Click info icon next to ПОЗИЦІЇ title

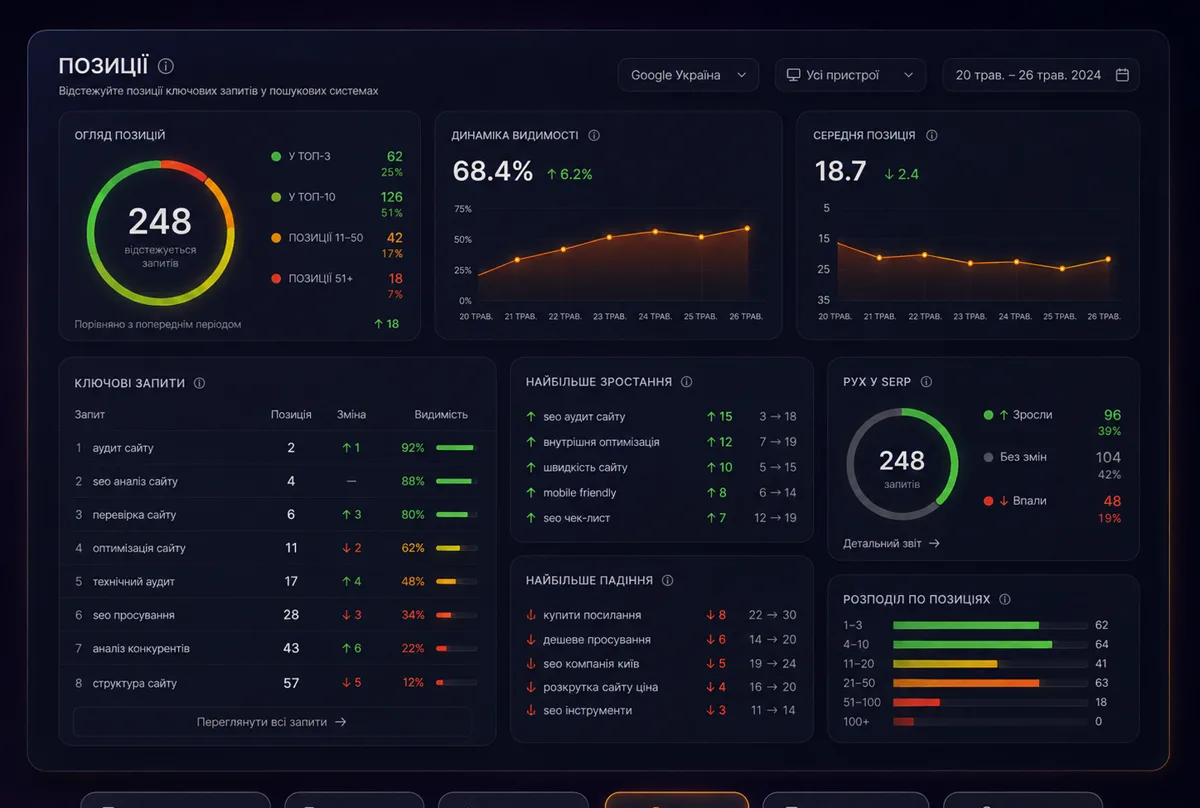(x=166, y=66)
